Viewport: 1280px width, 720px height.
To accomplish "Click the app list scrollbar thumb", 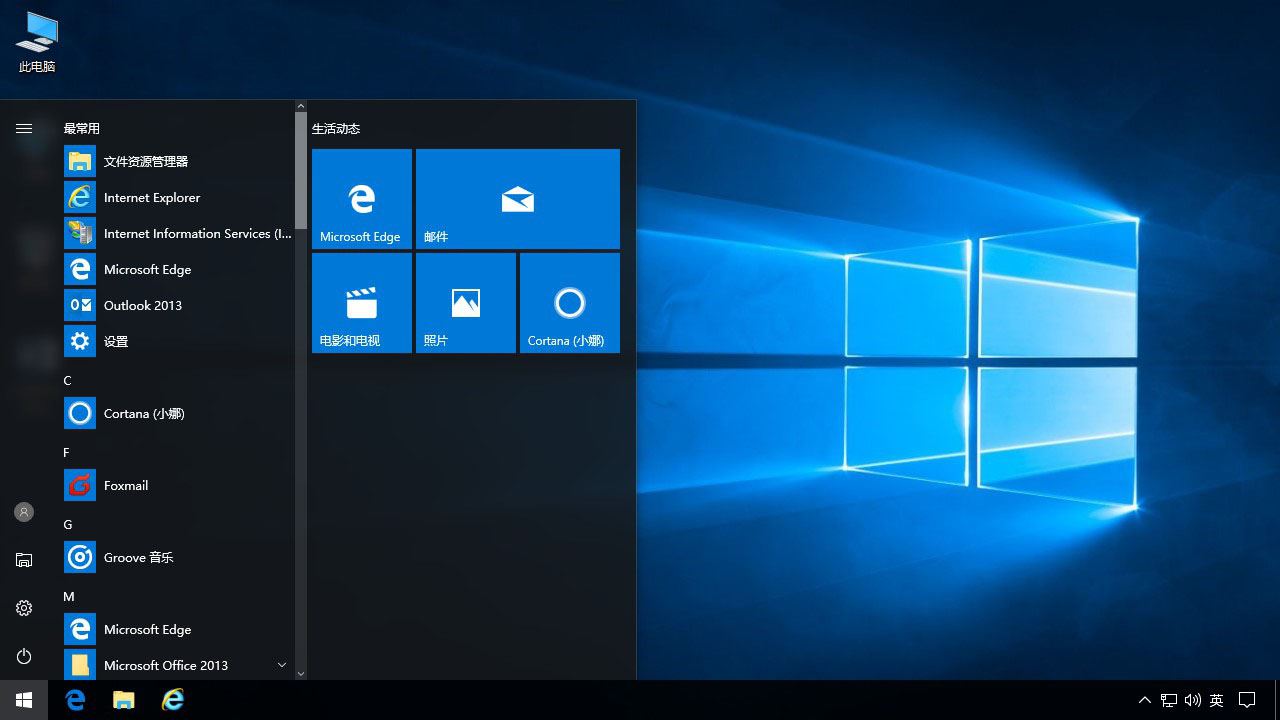I will (301, 170).
